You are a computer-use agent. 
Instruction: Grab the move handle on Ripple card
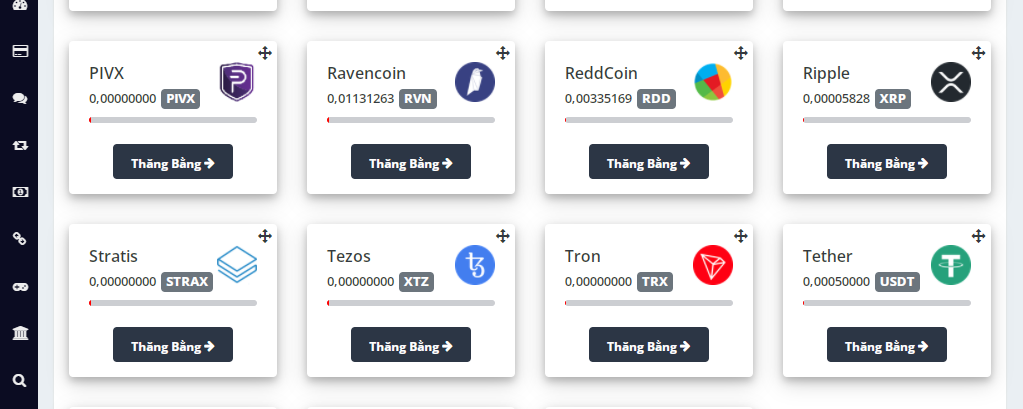click(979, 52)
